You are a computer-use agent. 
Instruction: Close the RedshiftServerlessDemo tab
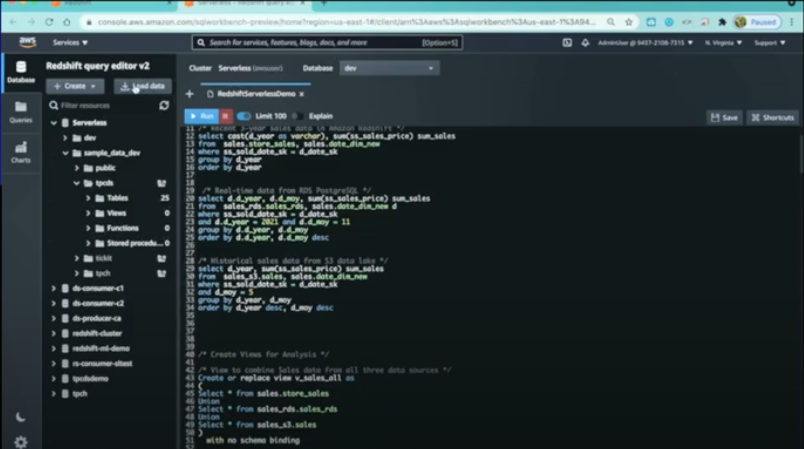pos(302,94)
